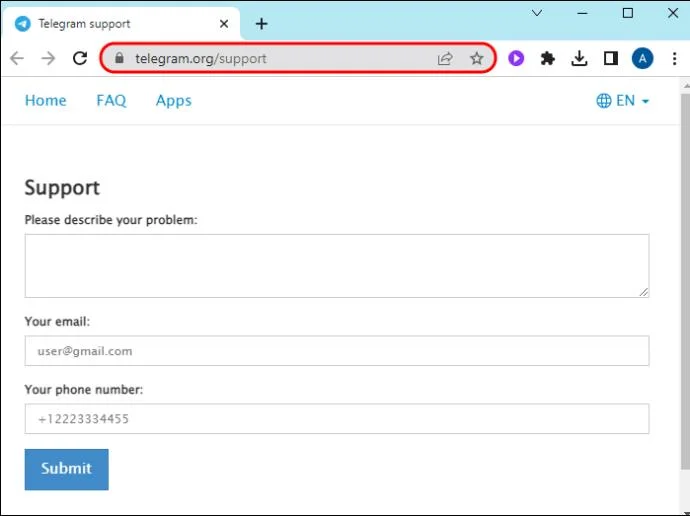Close the Telegram support tab
The image size is (690, 516).
[224, 24]
